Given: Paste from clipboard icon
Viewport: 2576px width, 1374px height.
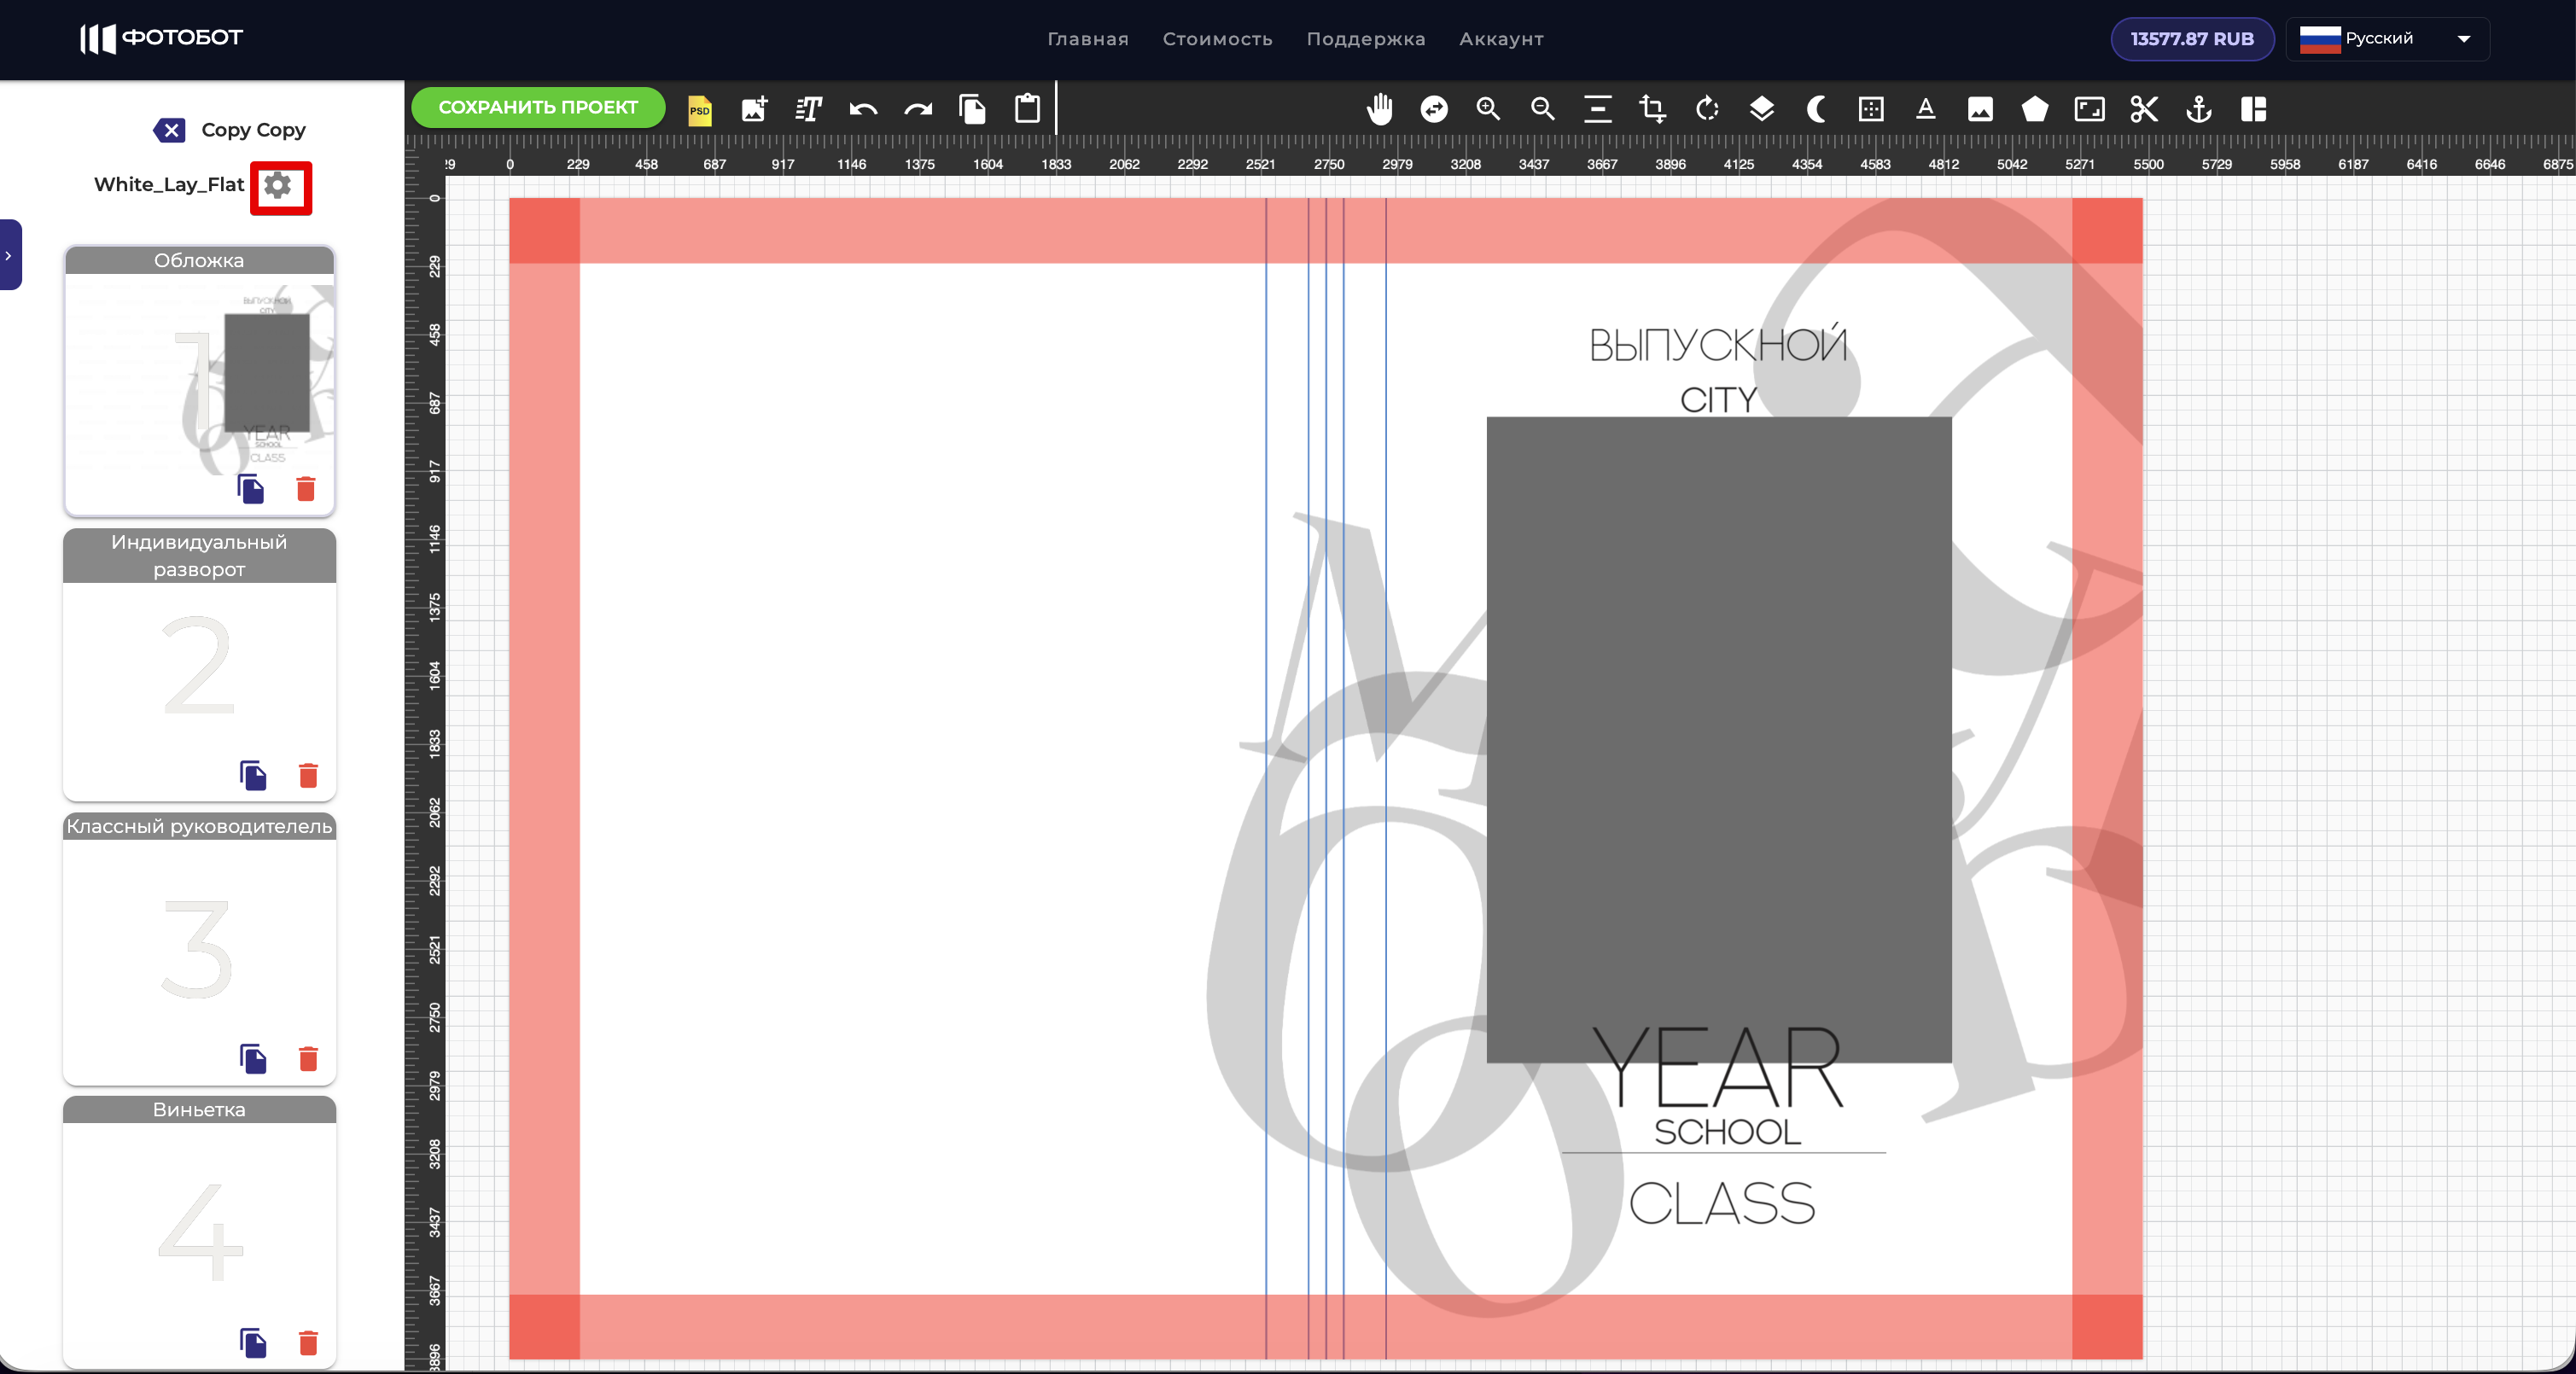Looking at the screenshot, I should [1027, 109].
